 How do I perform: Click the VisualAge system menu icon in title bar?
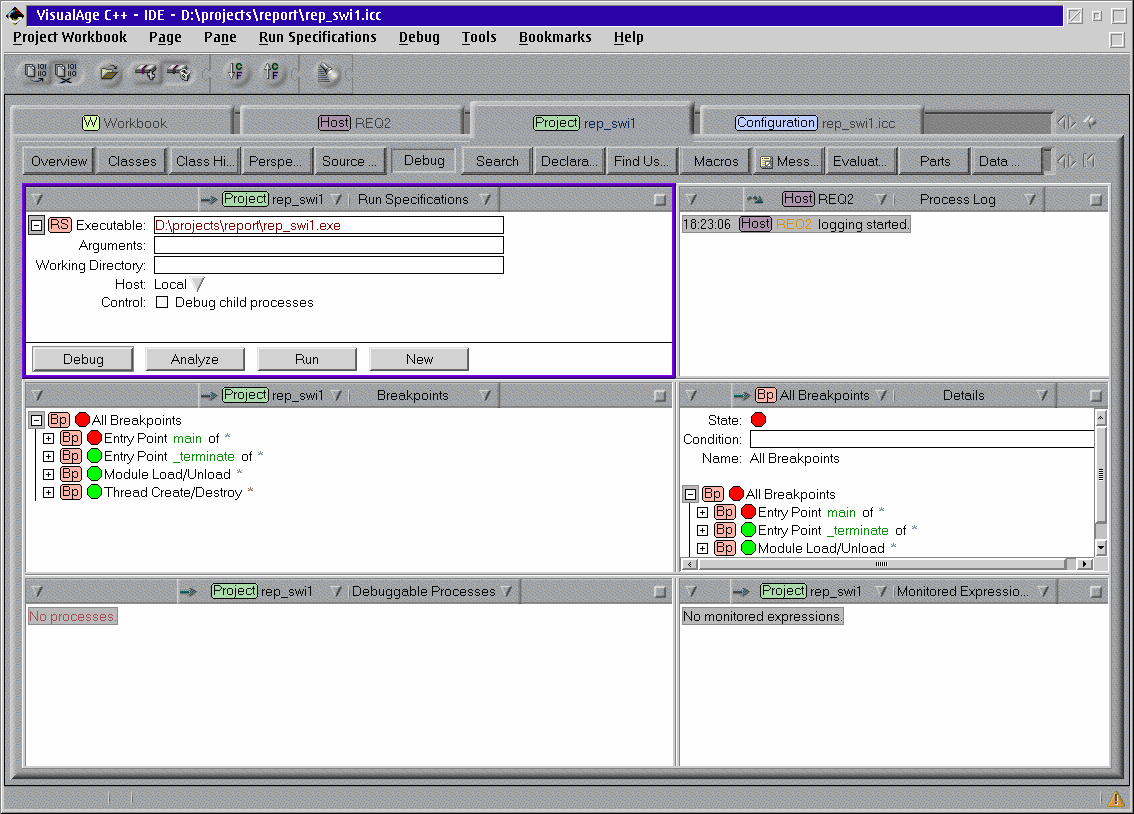(x=14, y=14)
